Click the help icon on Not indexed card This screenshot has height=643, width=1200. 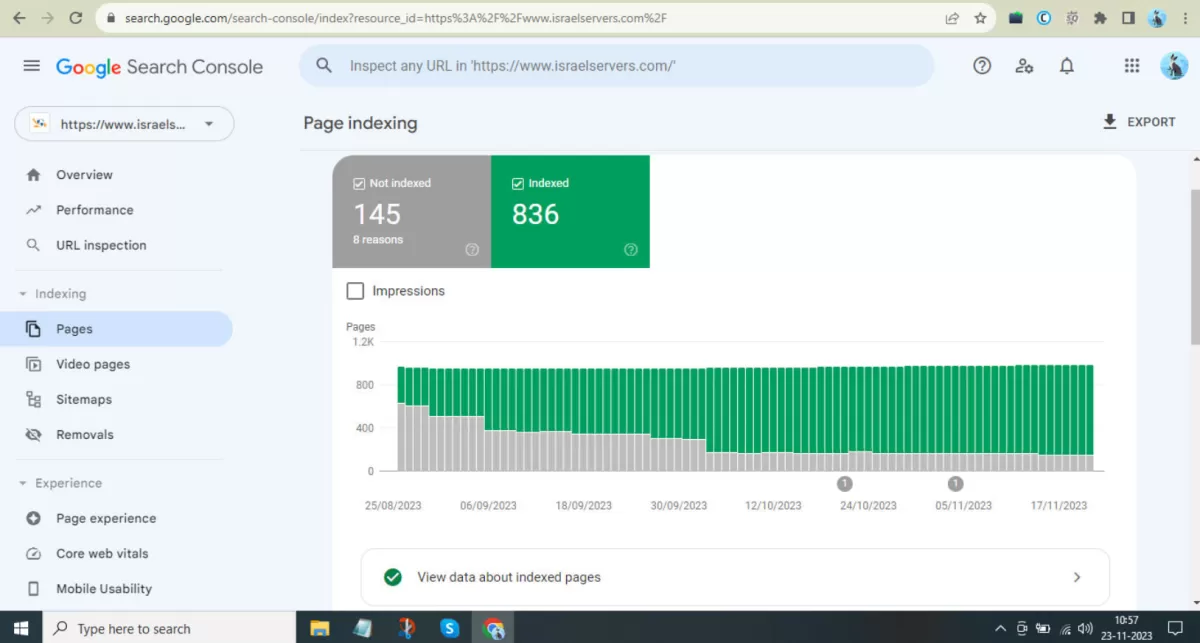472,250
